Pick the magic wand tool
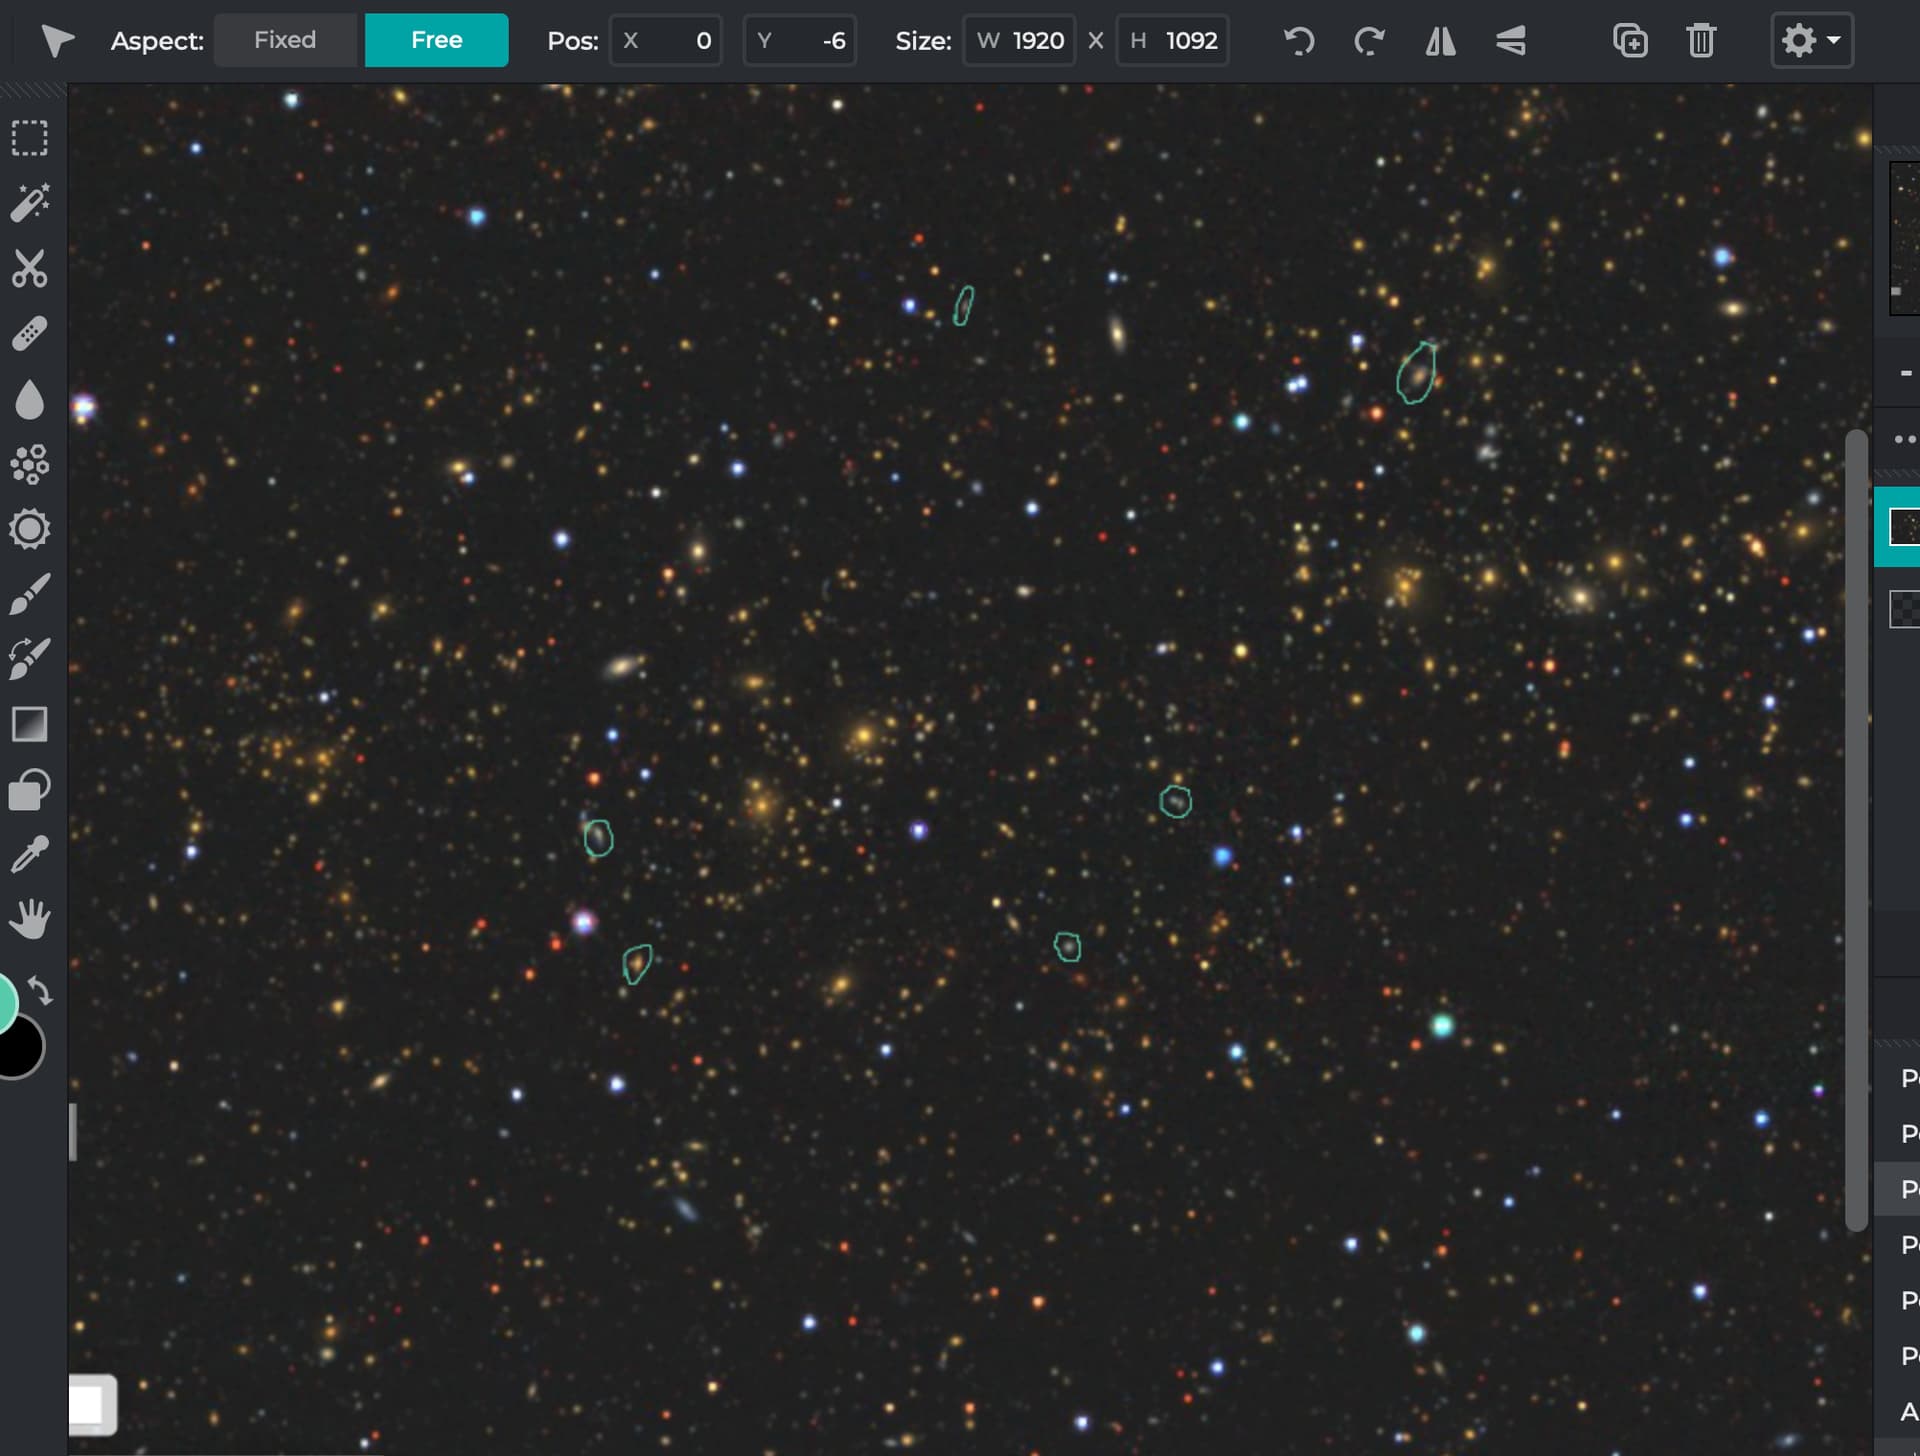Image resolution: width=1920 pixels, height=1456 pixels. (x=30, y=203)
